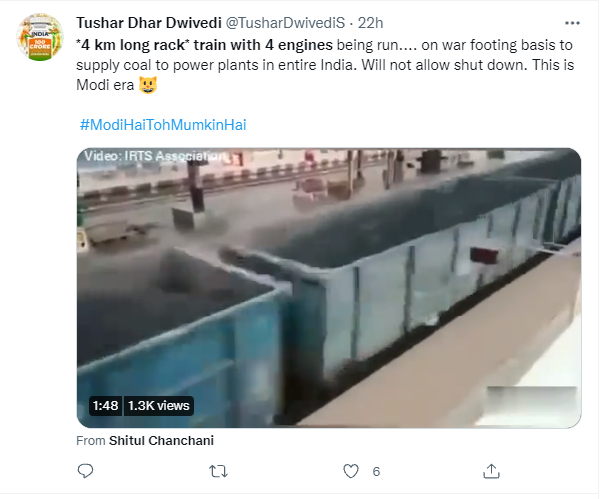603x499 pixels.
Task: Click the 1:48 video duration badge
Action: pos(105,405)
